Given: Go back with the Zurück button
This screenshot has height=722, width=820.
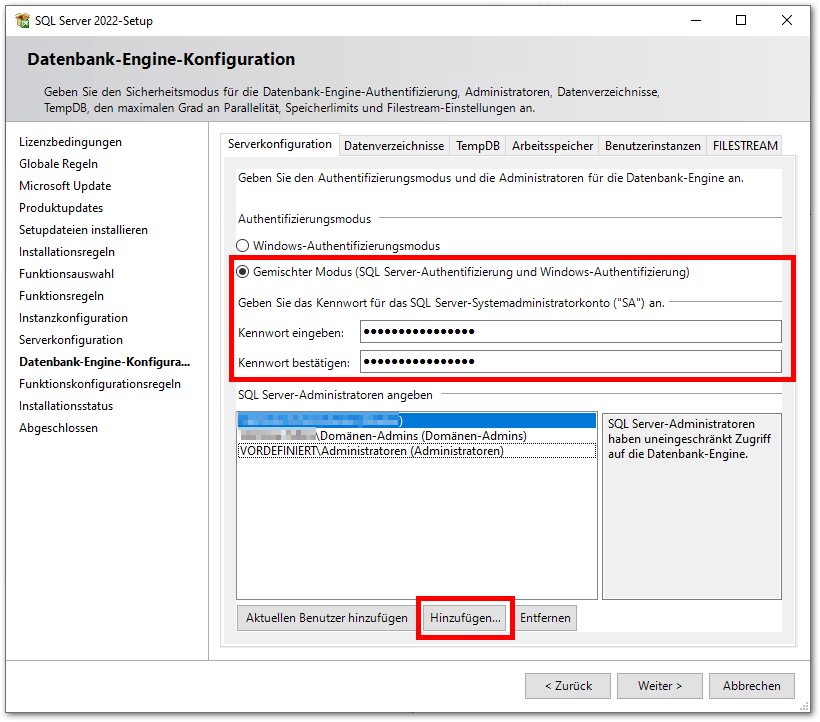Looking at the screenshot, I should [568, 686].
